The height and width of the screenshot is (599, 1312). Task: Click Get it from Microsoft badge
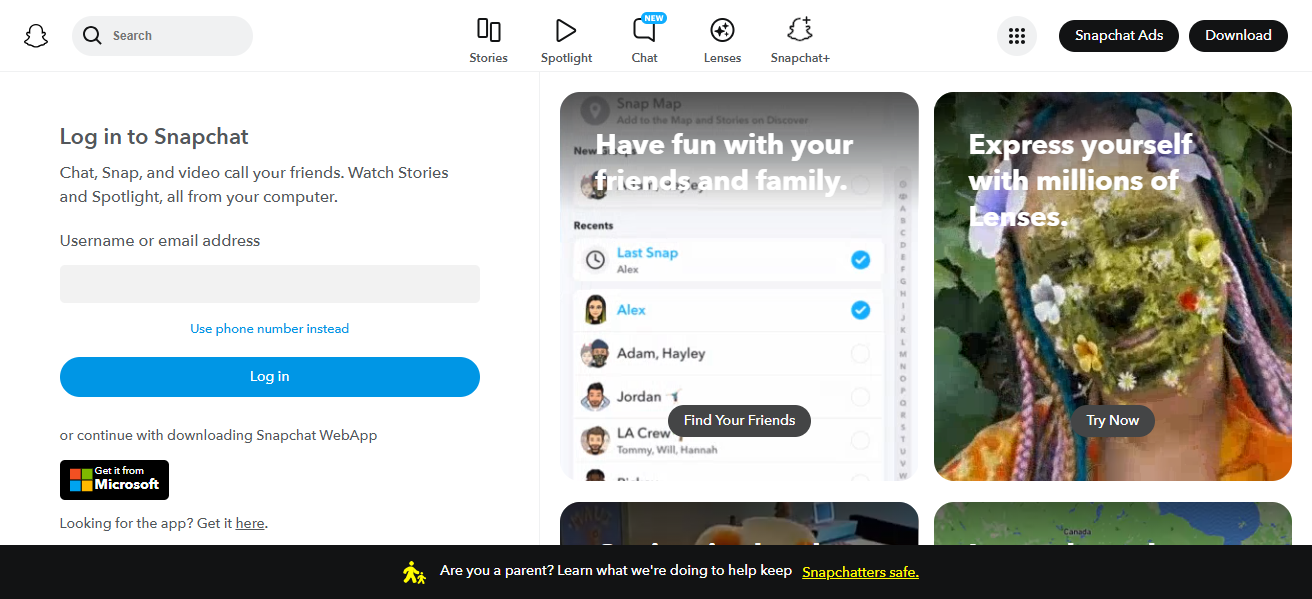click(114, 480)
